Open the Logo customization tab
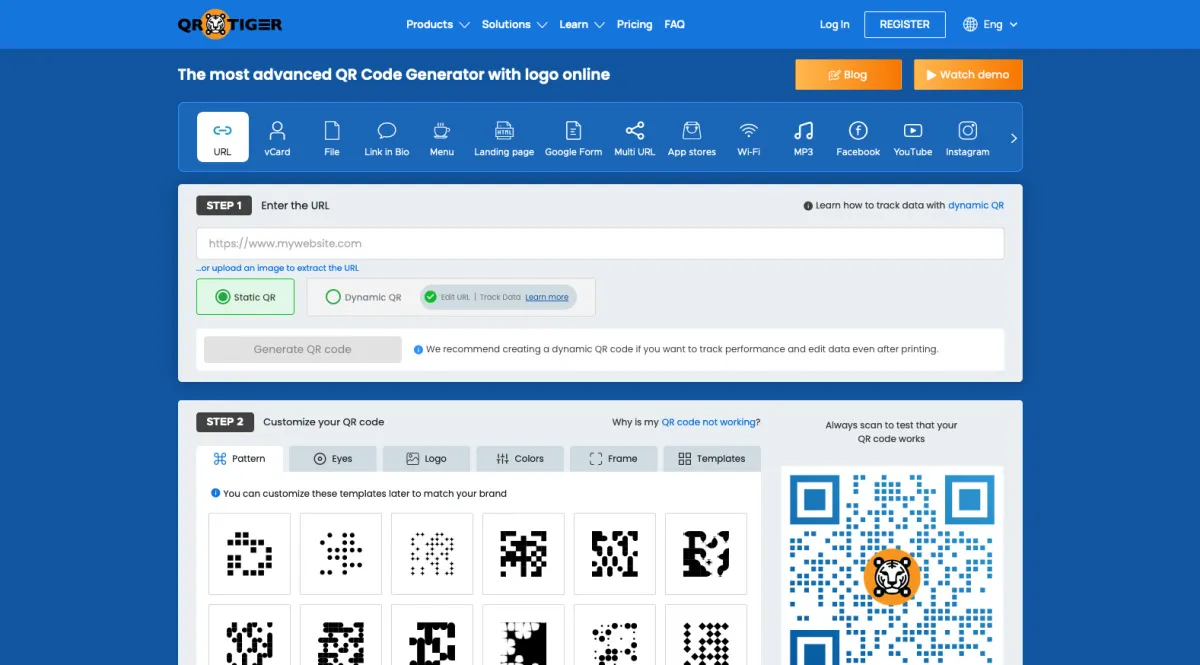 tap(427, 459)
